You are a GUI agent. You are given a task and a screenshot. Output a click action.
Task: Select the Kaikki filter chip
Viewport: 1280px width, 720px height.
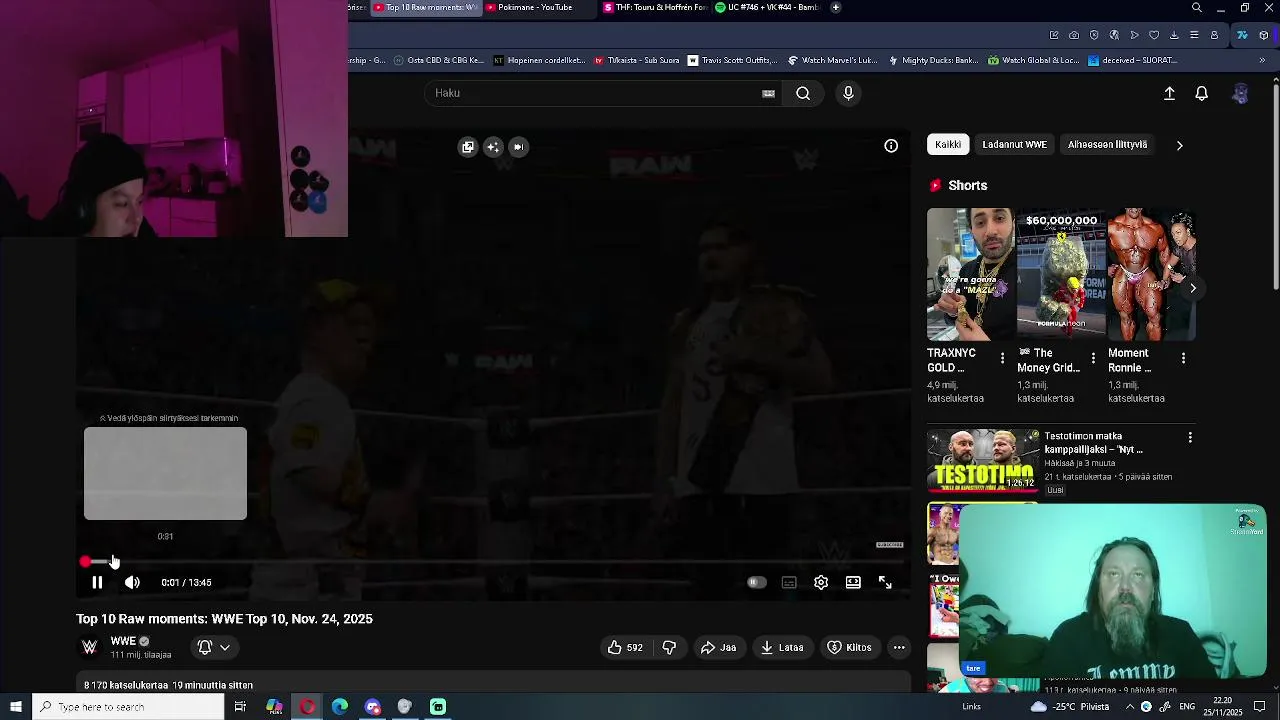tap(948, 145)
